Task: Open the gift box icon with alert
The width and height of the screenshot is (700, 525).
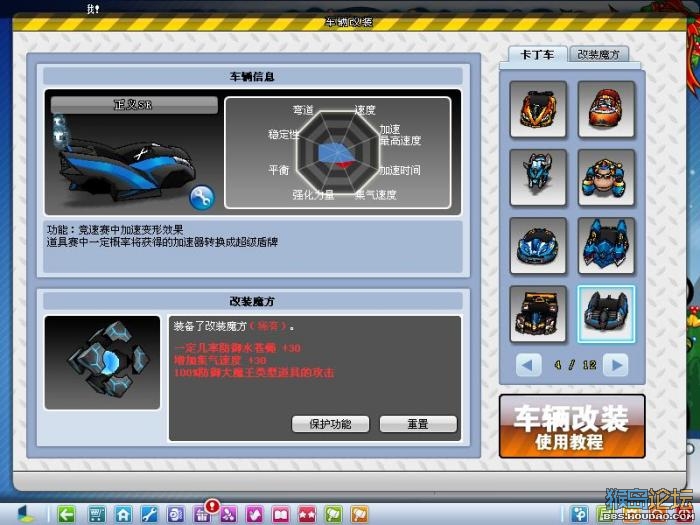Action: (x=202, y=514)
